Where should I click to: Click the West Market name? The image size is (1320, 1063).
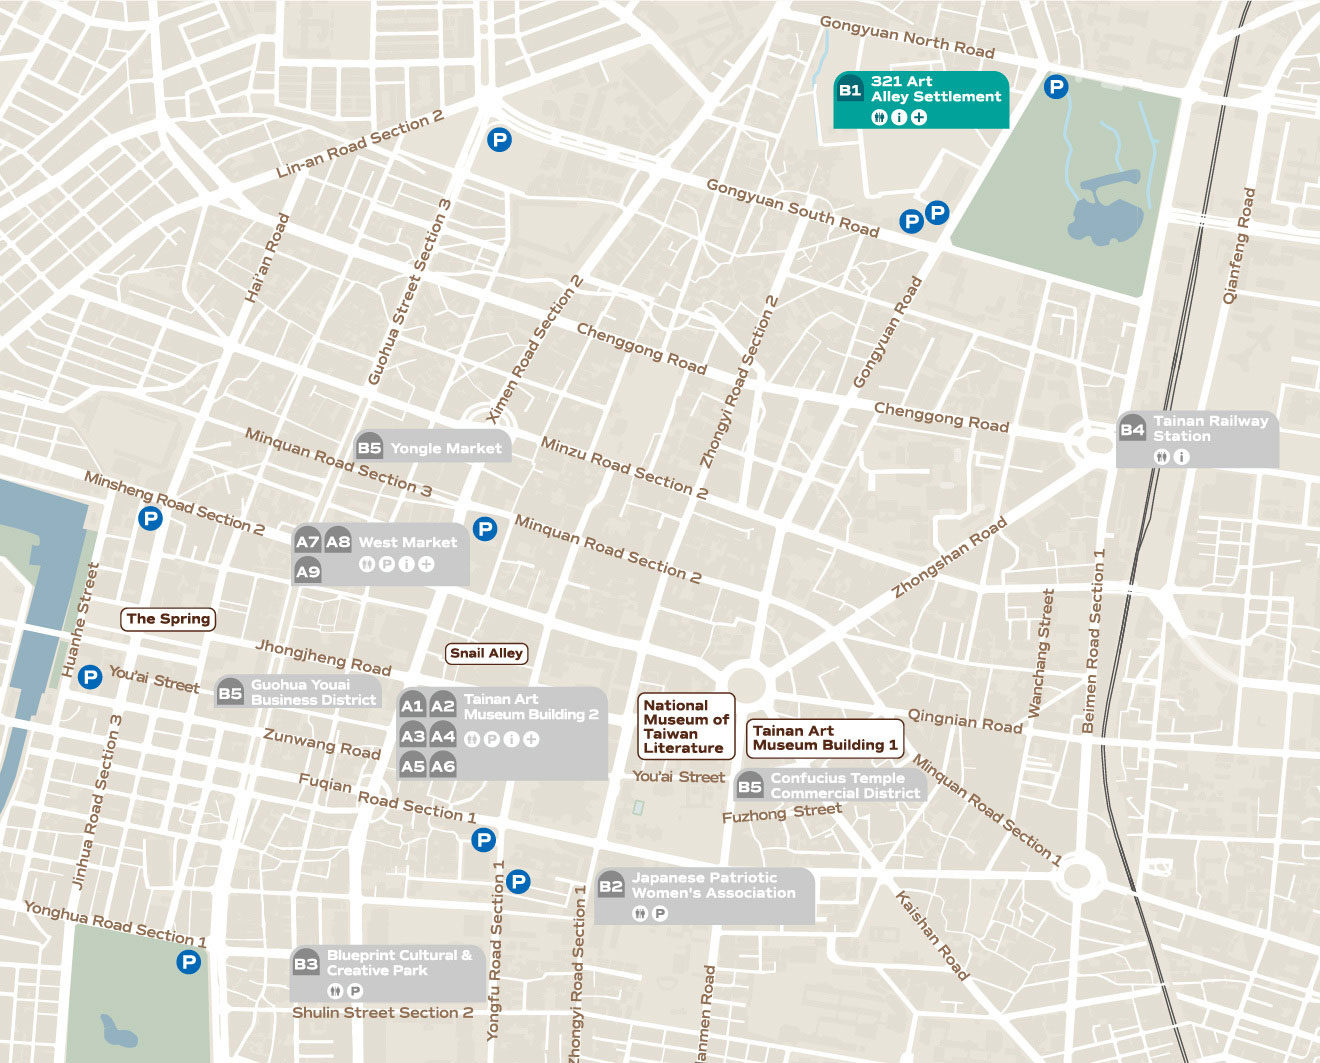click(x=408, y=542)
